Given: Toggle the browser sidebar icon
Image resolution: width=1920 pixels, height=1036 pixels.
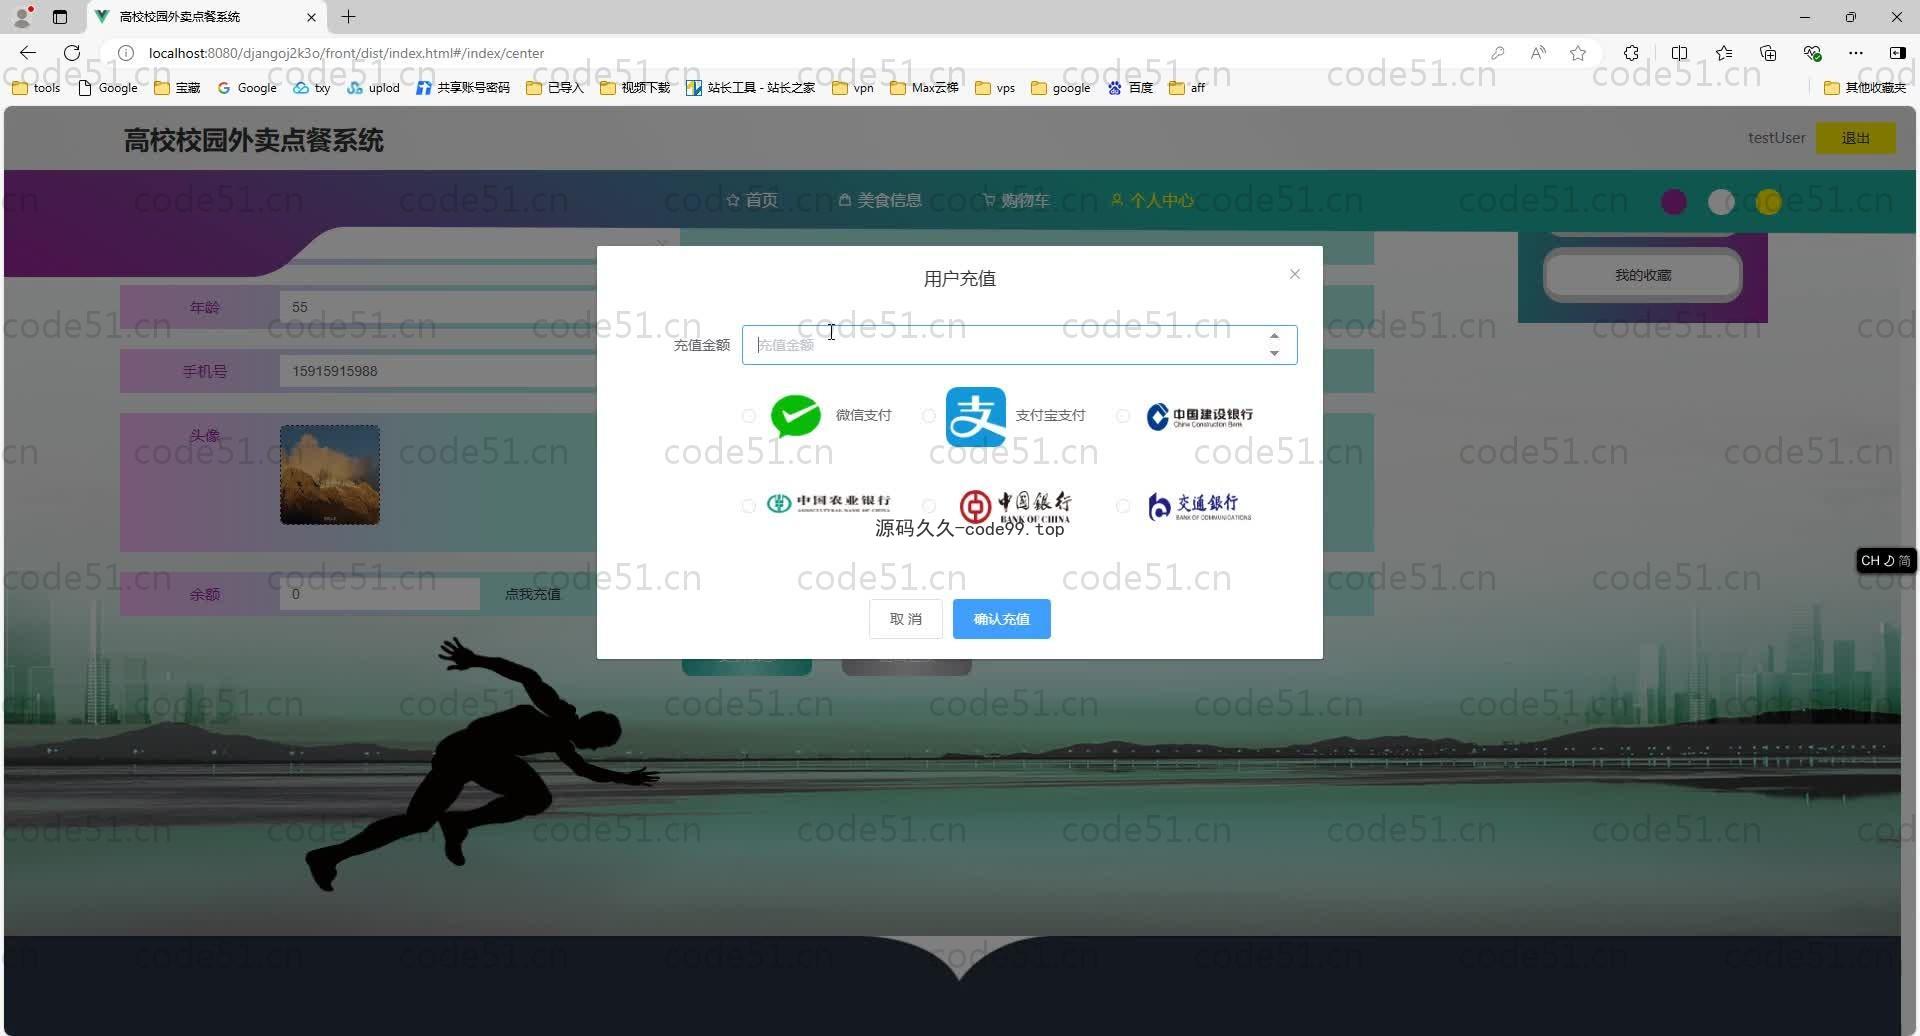Looking at the screenshot, I should [1897, 53].
